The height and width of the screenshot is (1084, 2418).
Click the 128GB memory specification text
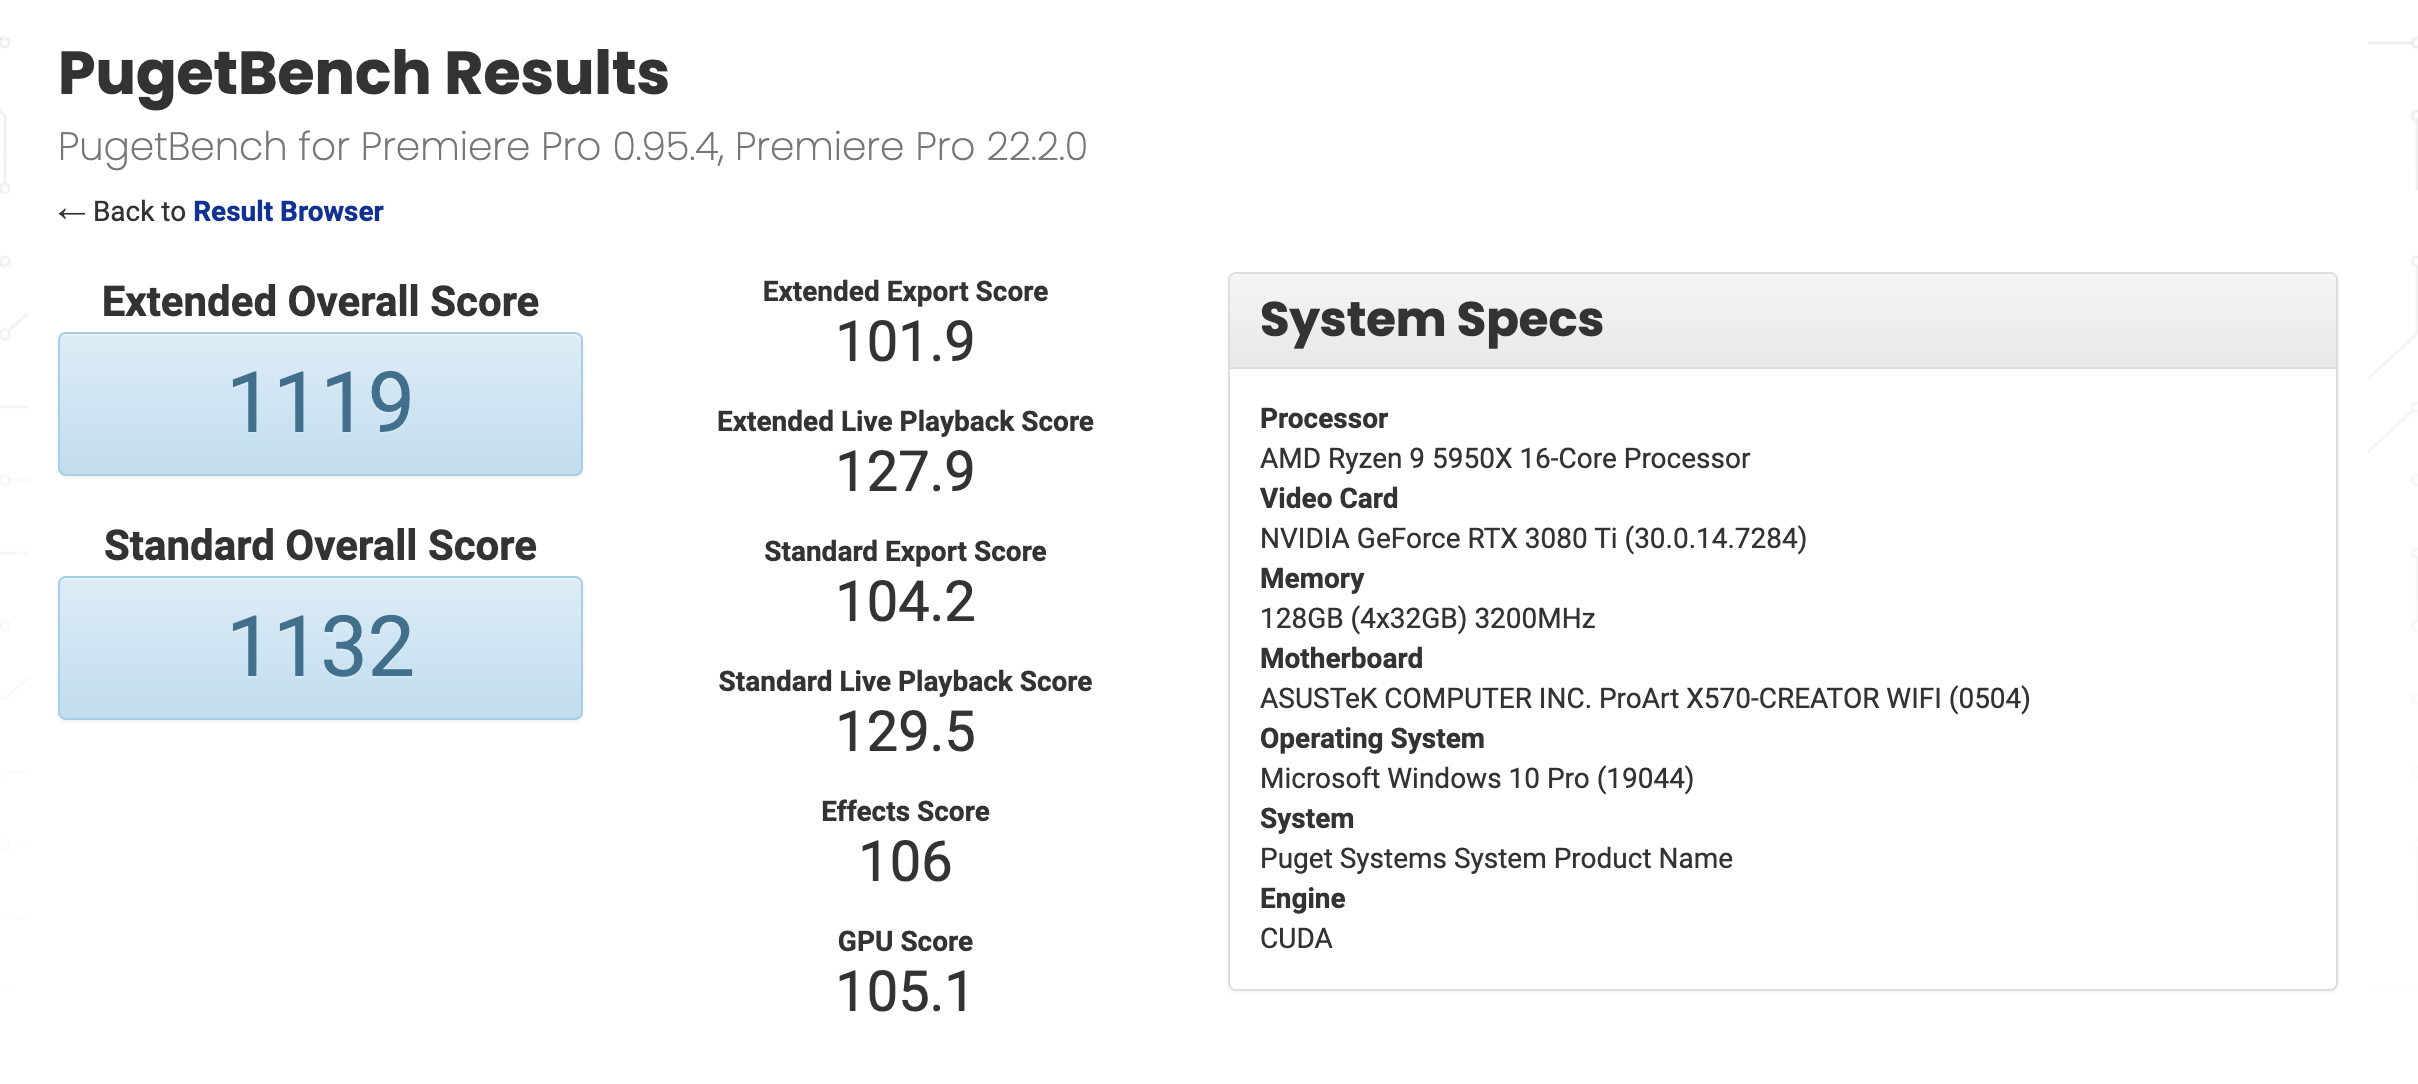[x=1427, y=619]
